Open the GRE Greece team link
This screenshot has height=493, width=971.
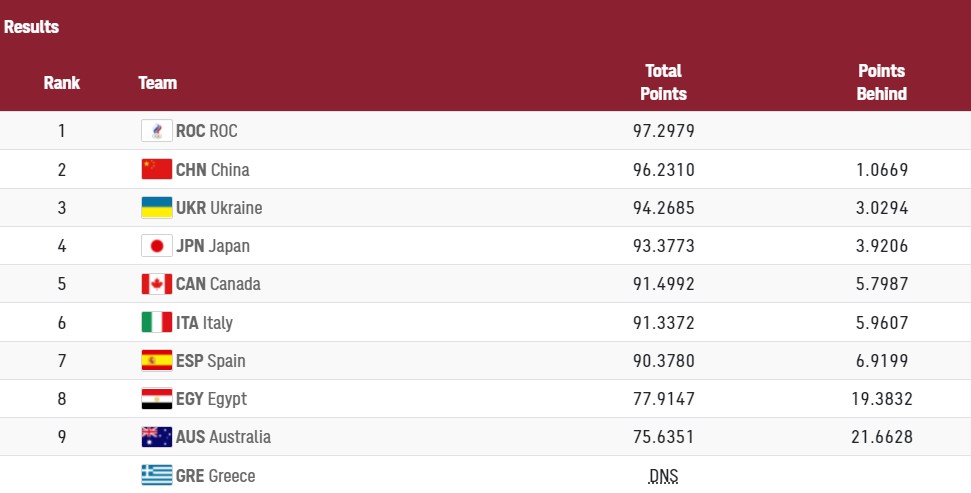tap(215, 476)
